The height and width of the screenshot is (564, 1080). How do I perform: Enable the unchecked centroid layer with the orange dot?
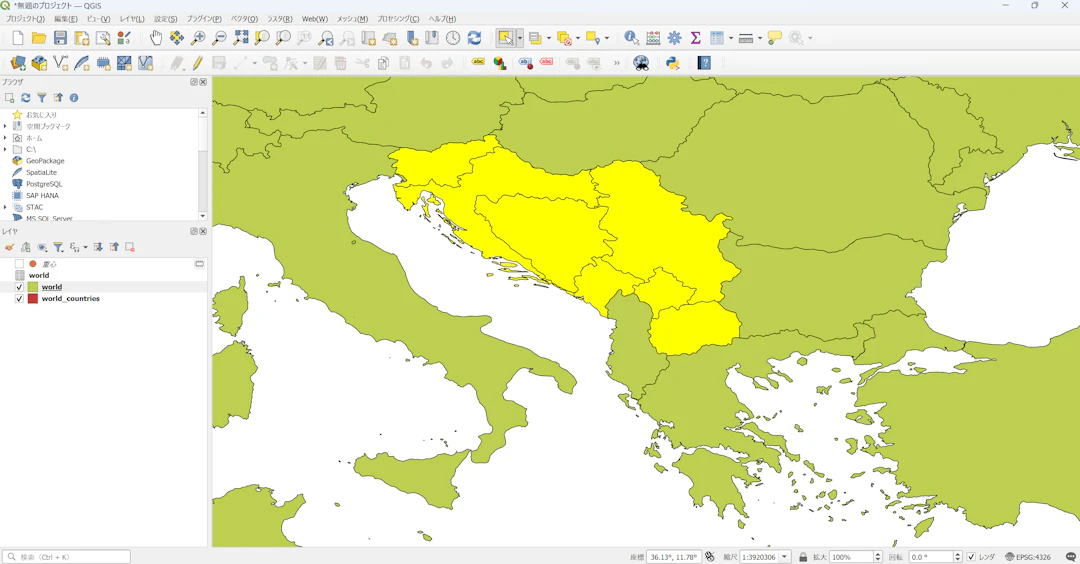tap(19, 264)
